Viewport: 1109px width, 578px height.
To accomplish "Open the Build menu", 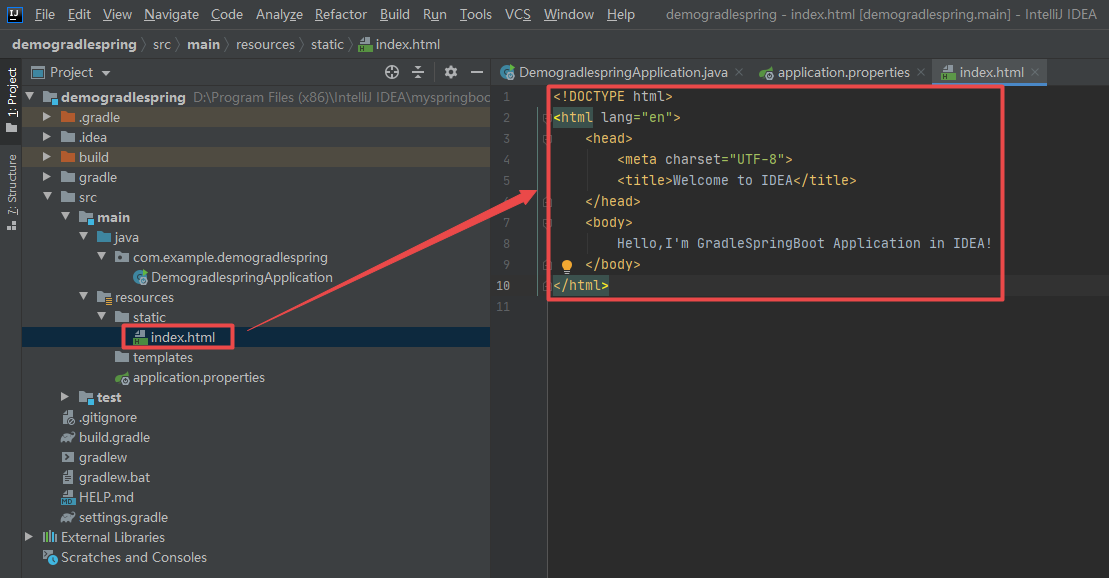I will 395,14.
